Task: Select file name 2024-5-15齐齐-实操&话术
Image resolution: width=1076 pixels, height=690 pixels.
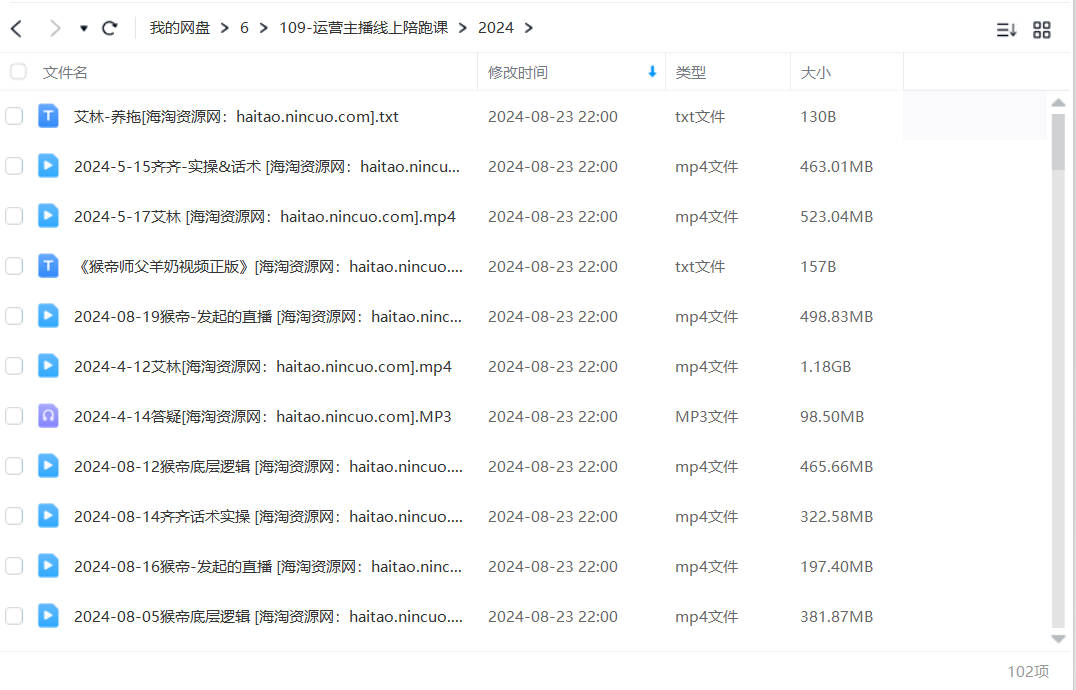Action: [267, 167]
